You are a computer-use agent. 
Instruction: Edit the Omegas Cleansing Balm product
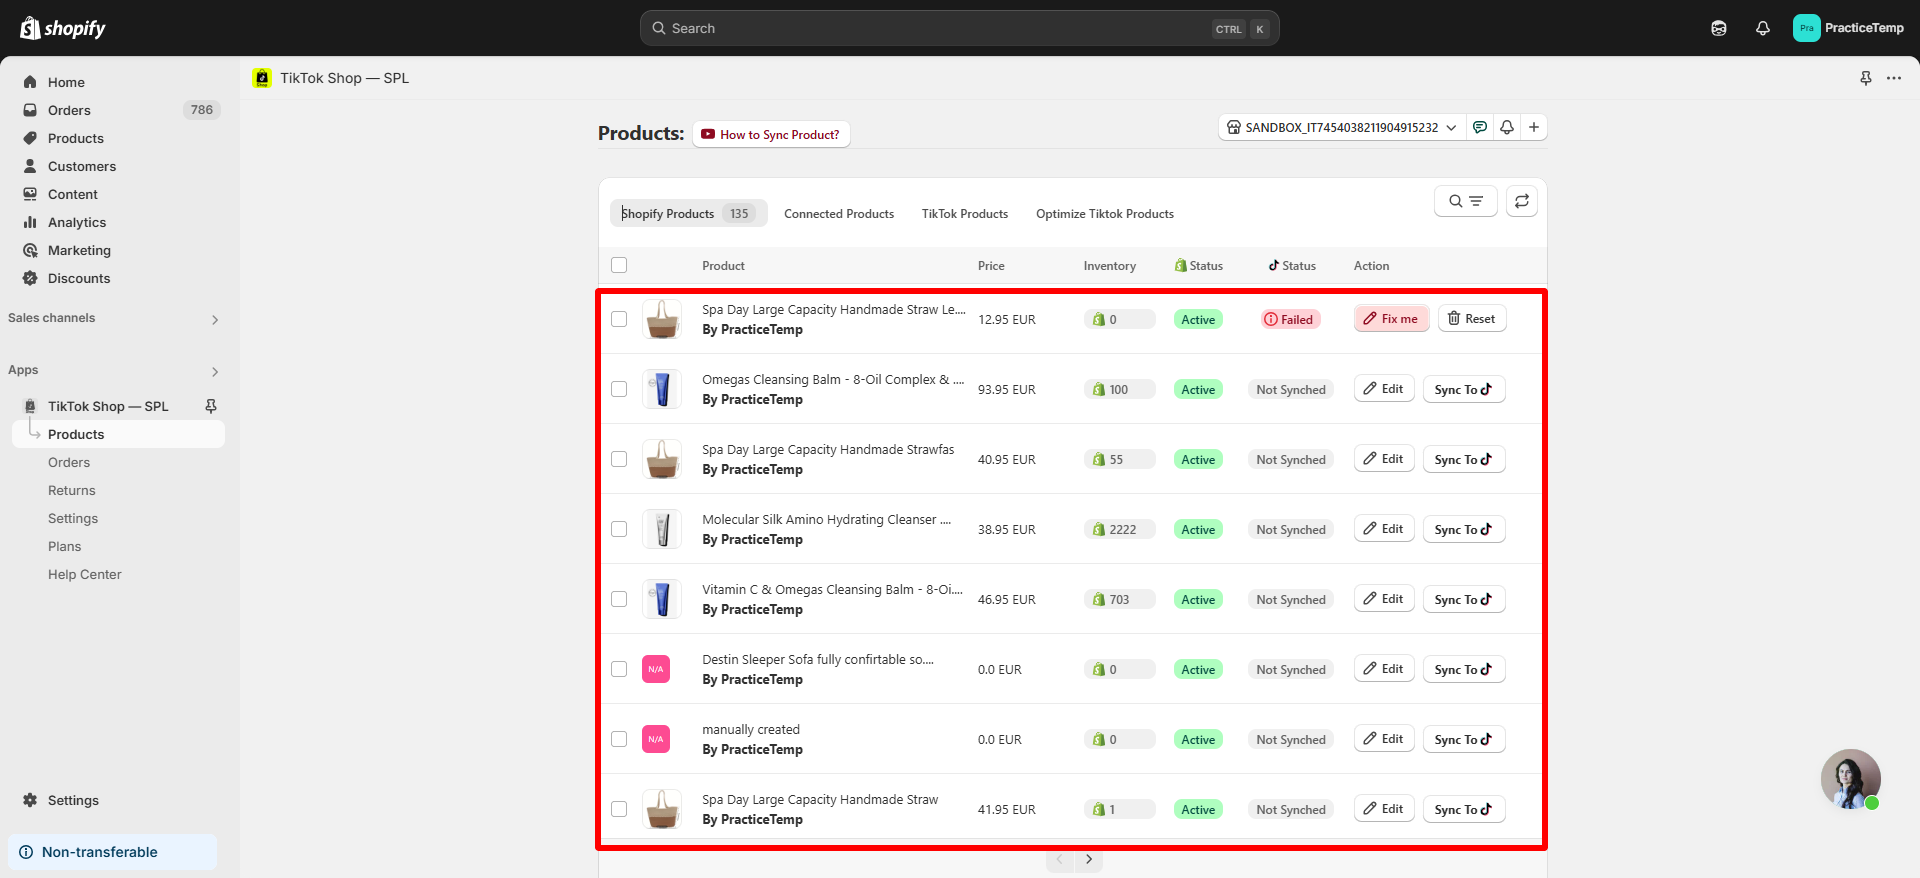[x=1384, y=389]
